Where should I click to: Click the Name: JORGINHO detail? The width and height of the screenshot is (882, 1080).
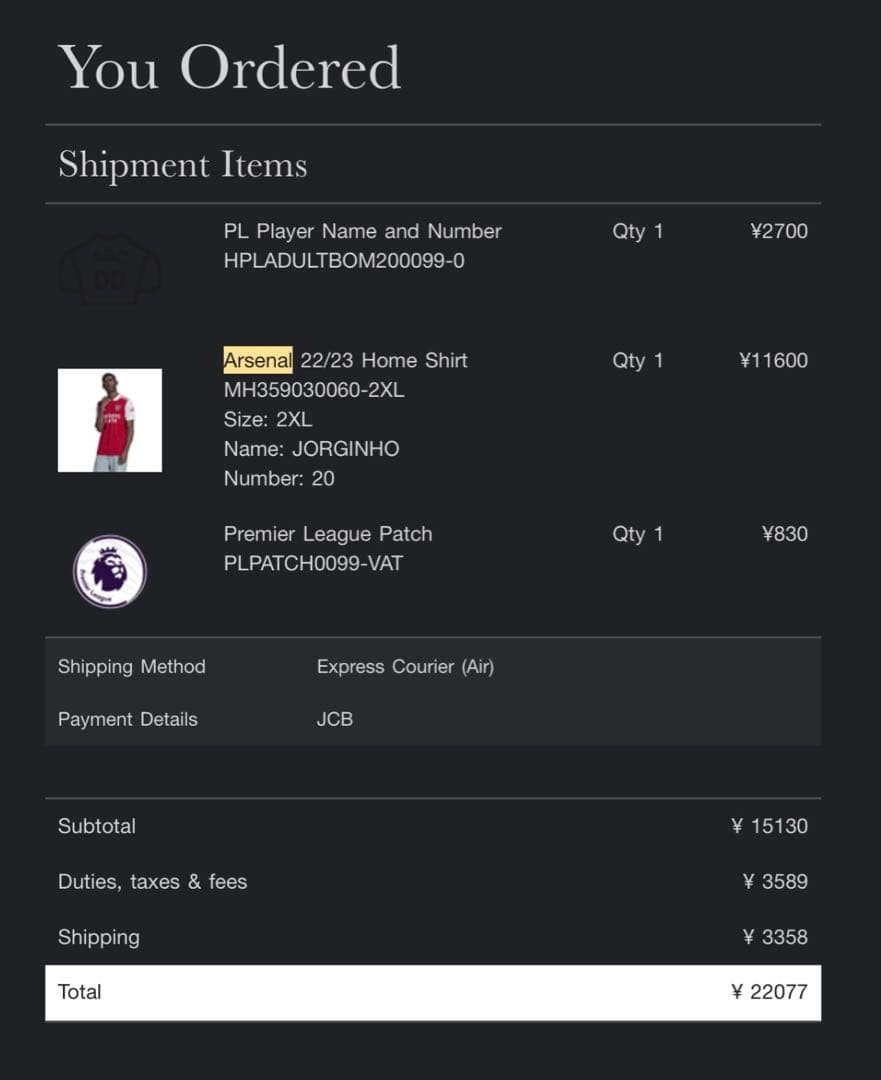(x=311, y=449)
